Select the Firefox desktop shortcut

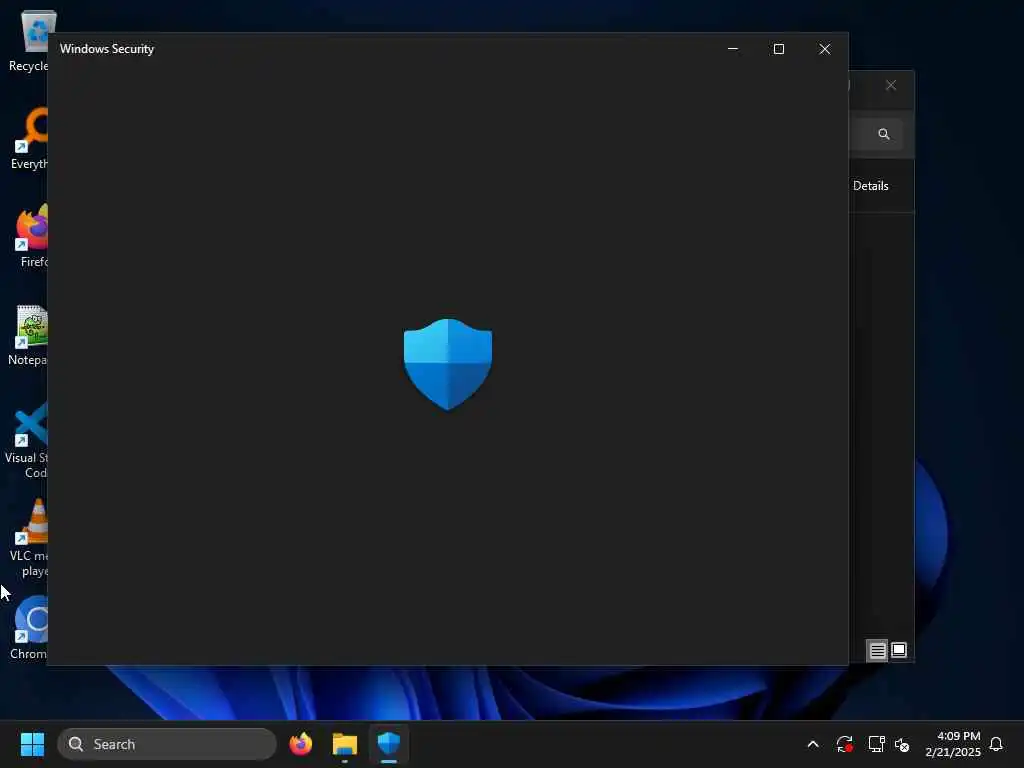tap(31, 236)
